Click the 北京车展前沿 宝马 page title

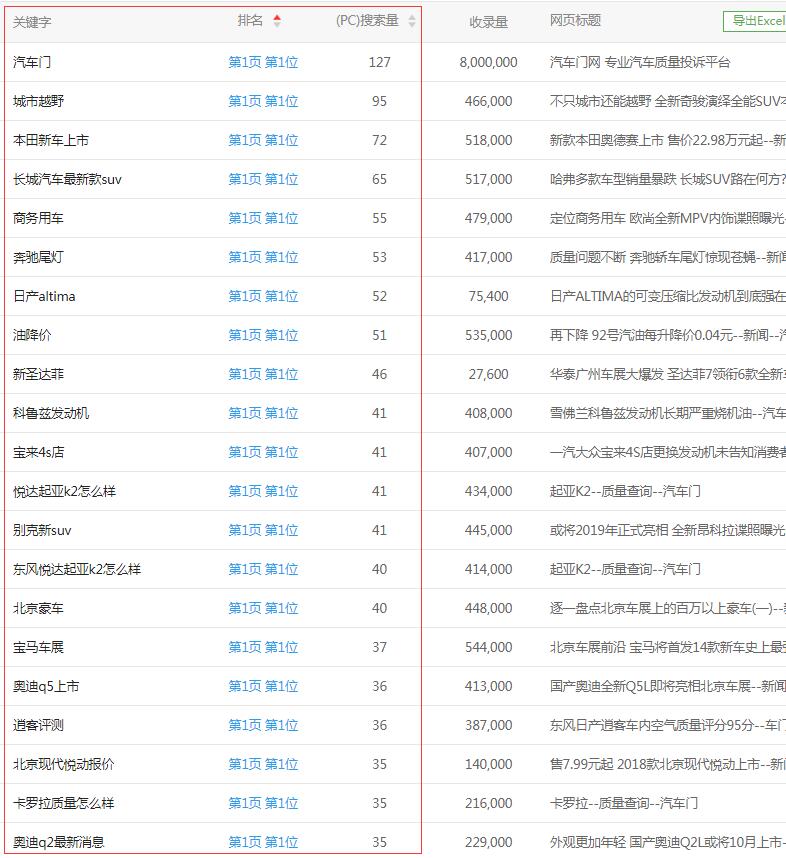[x=667, y=647]
